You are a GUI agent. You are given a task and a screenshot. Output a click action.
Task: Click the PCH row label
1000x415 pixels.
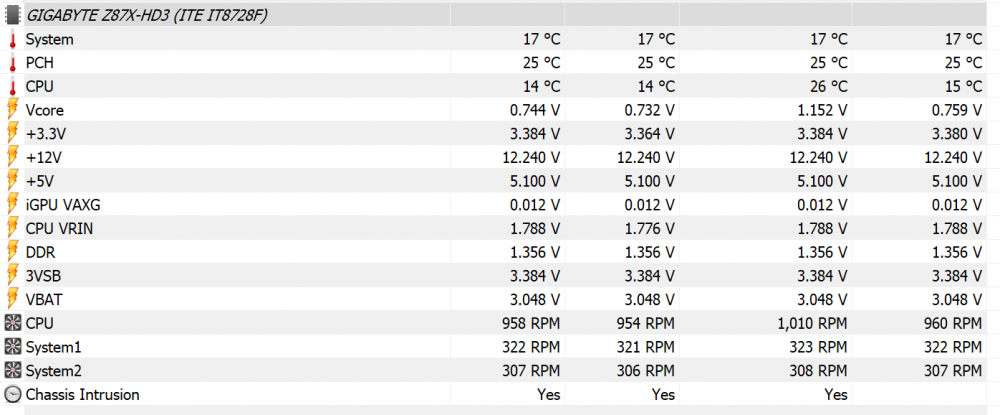coord(39,63)
